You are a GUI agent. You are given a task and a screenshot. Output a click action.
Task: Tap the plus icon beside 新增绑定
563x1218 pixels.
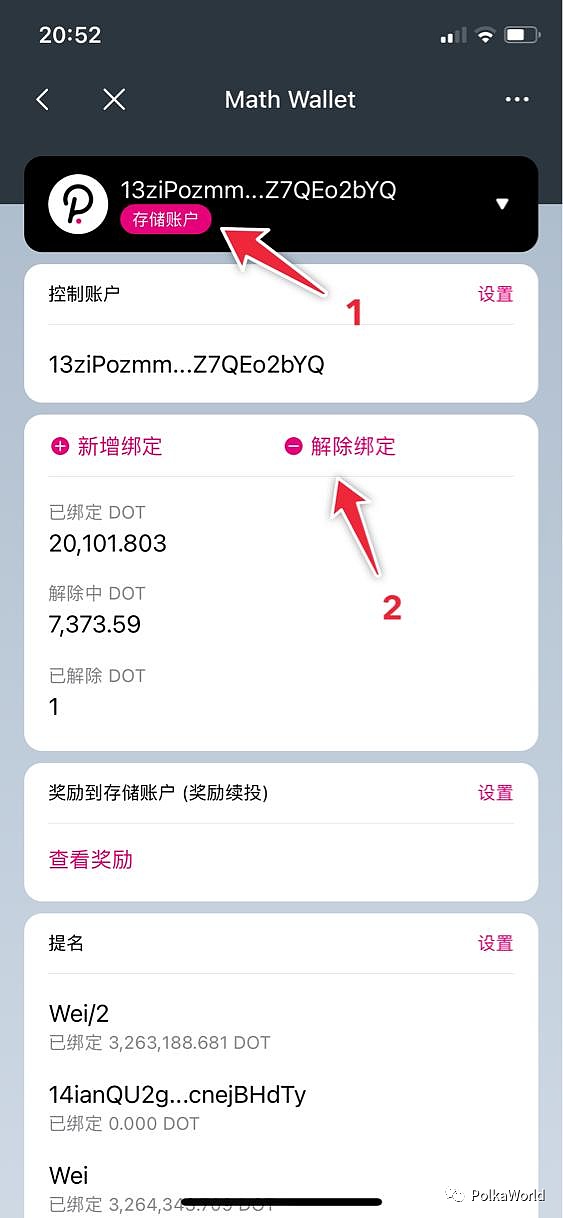point(59,447)
